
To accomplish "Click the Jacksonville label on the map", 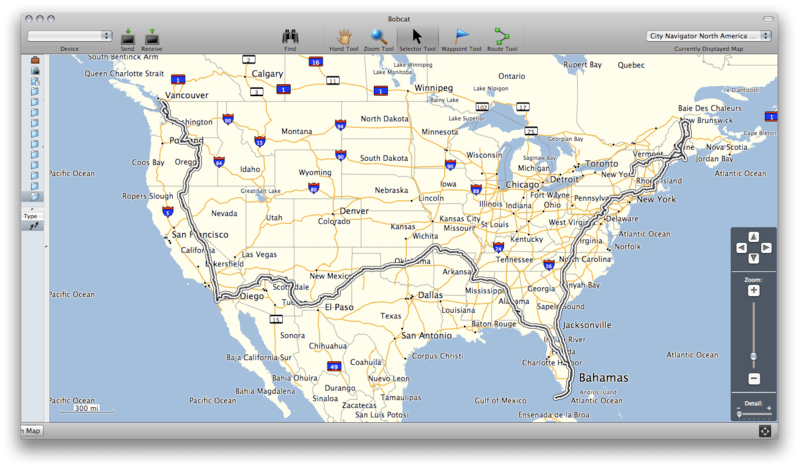I will 587,325.
